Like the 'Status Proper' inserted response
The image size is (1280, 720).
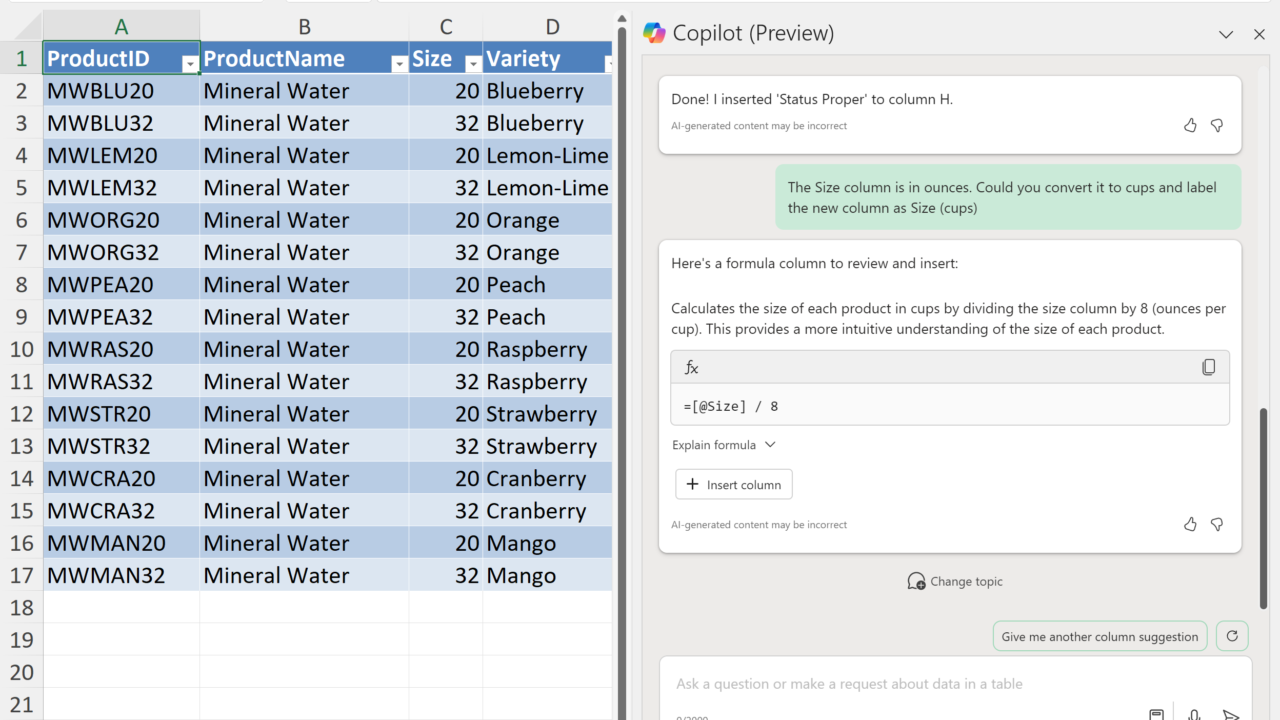(x=1190, y=125)
